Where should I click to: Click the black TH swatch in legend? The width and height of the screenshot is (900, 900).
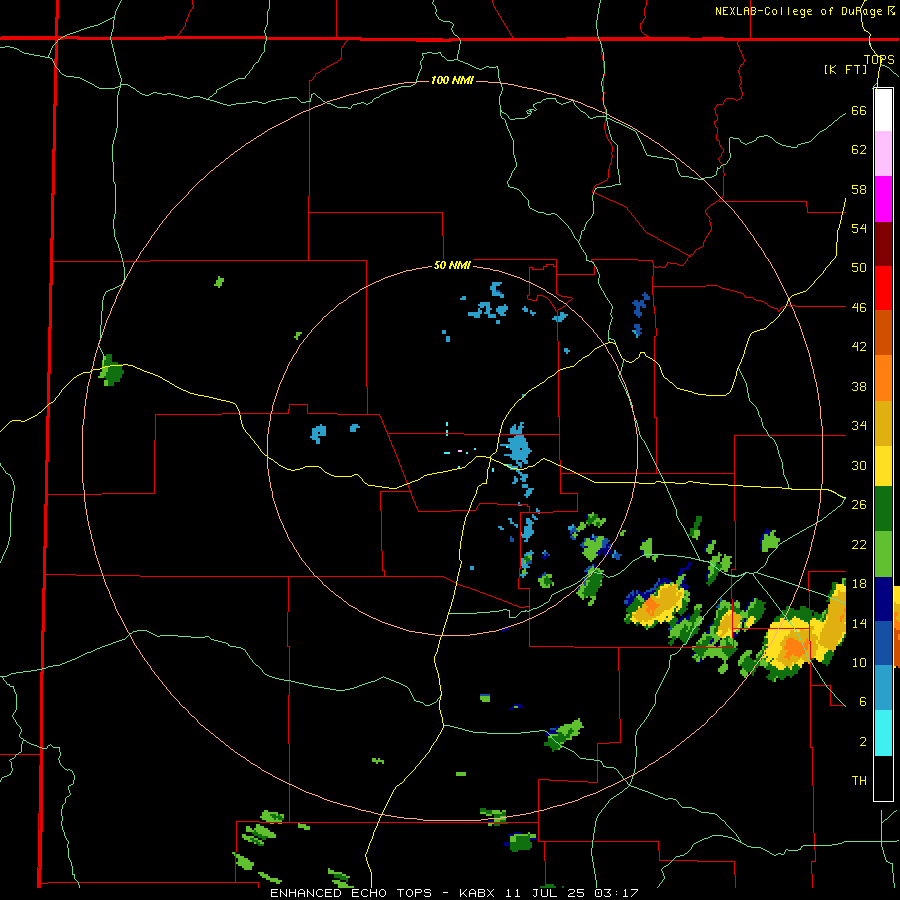coord(883,778)
